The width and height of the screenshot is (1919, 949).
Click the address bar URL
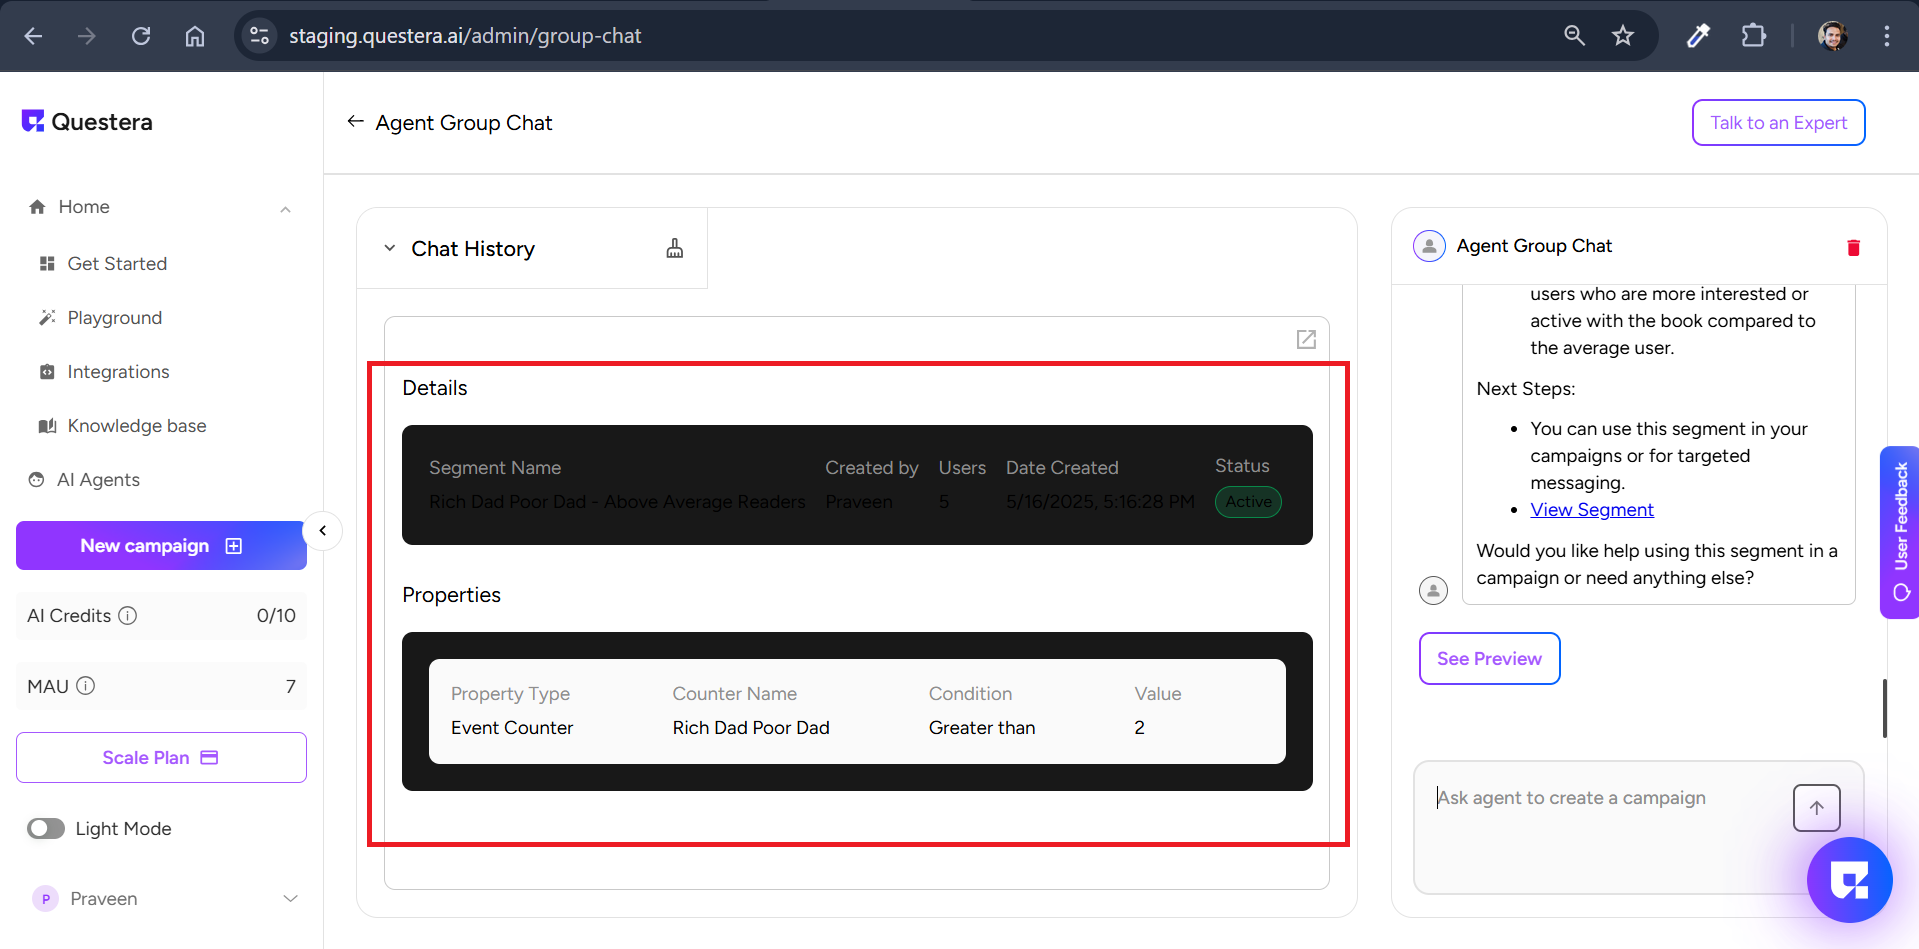coord(465,36)
